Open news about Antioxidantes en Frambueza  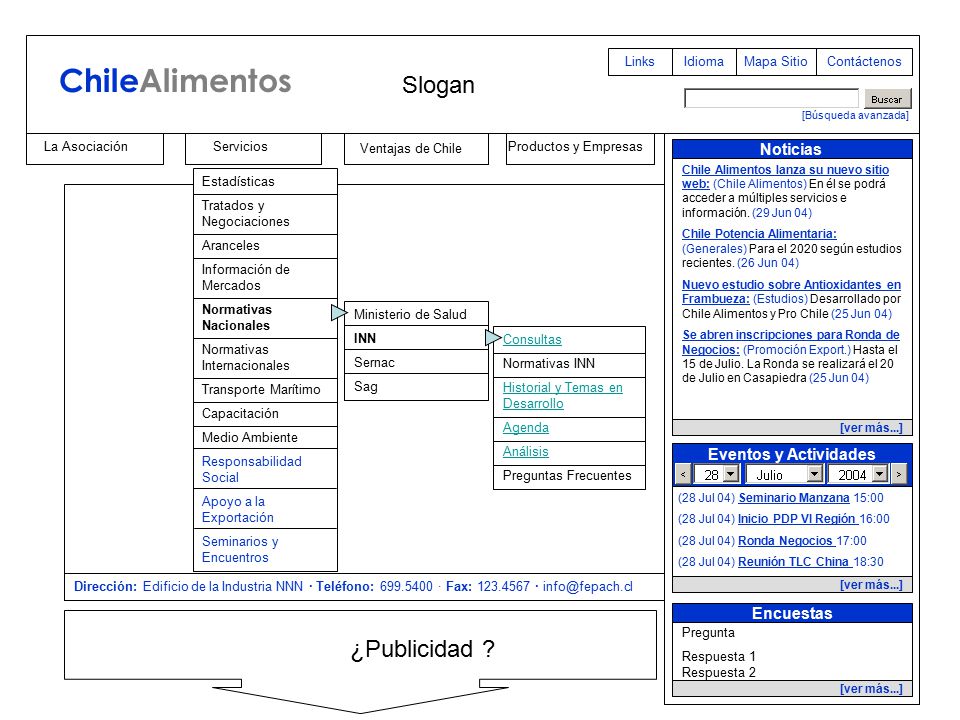click(x=791, y=291)
